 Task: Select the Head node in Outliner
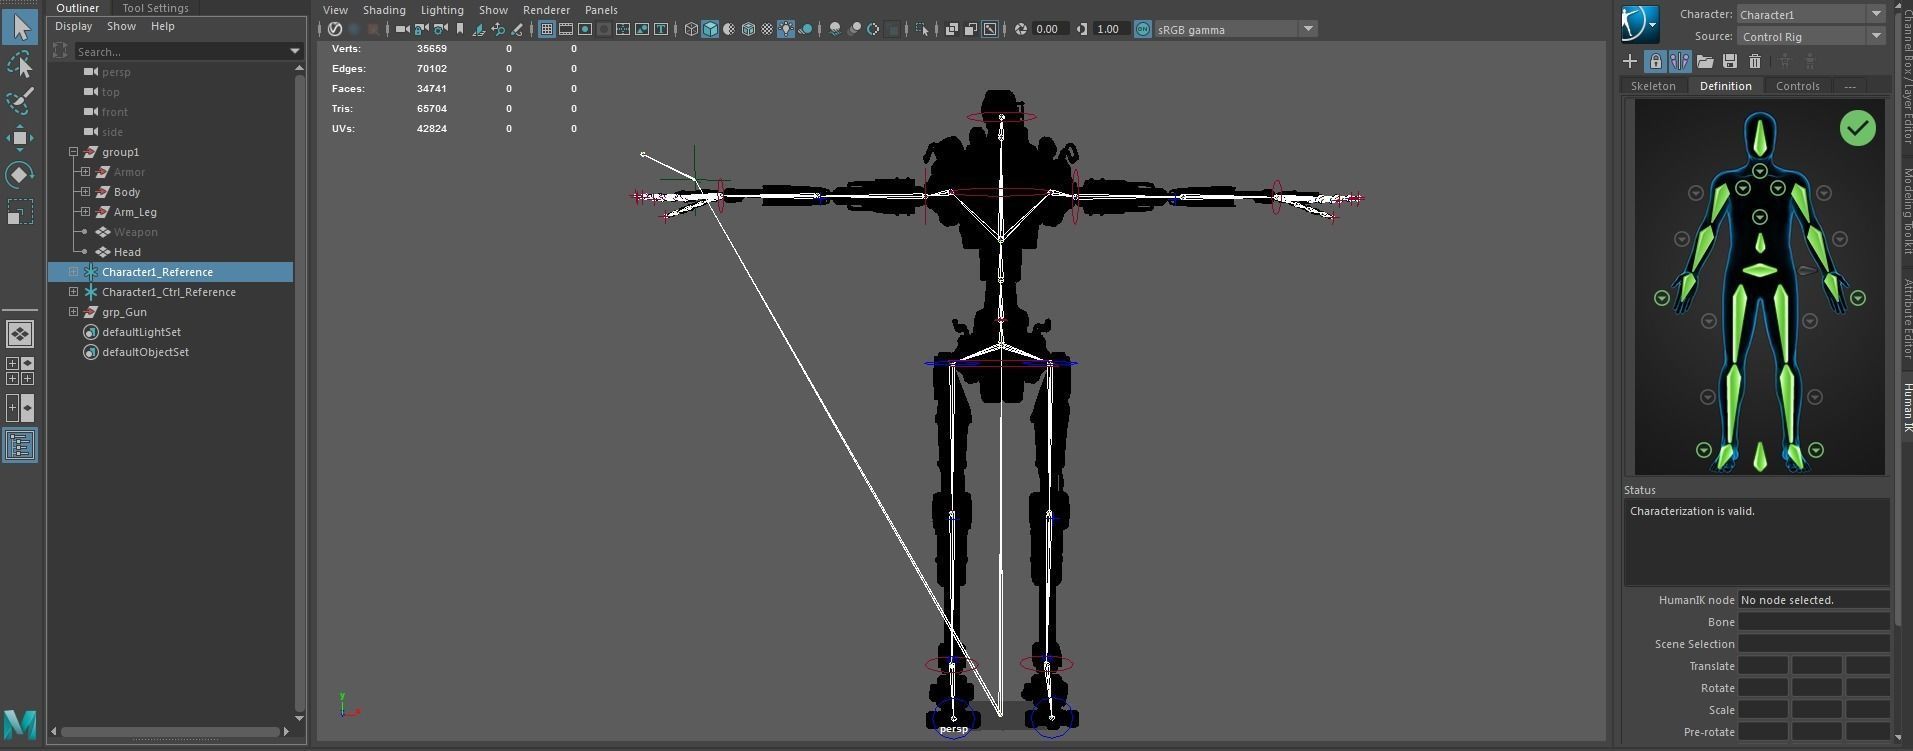coord(127,252)
